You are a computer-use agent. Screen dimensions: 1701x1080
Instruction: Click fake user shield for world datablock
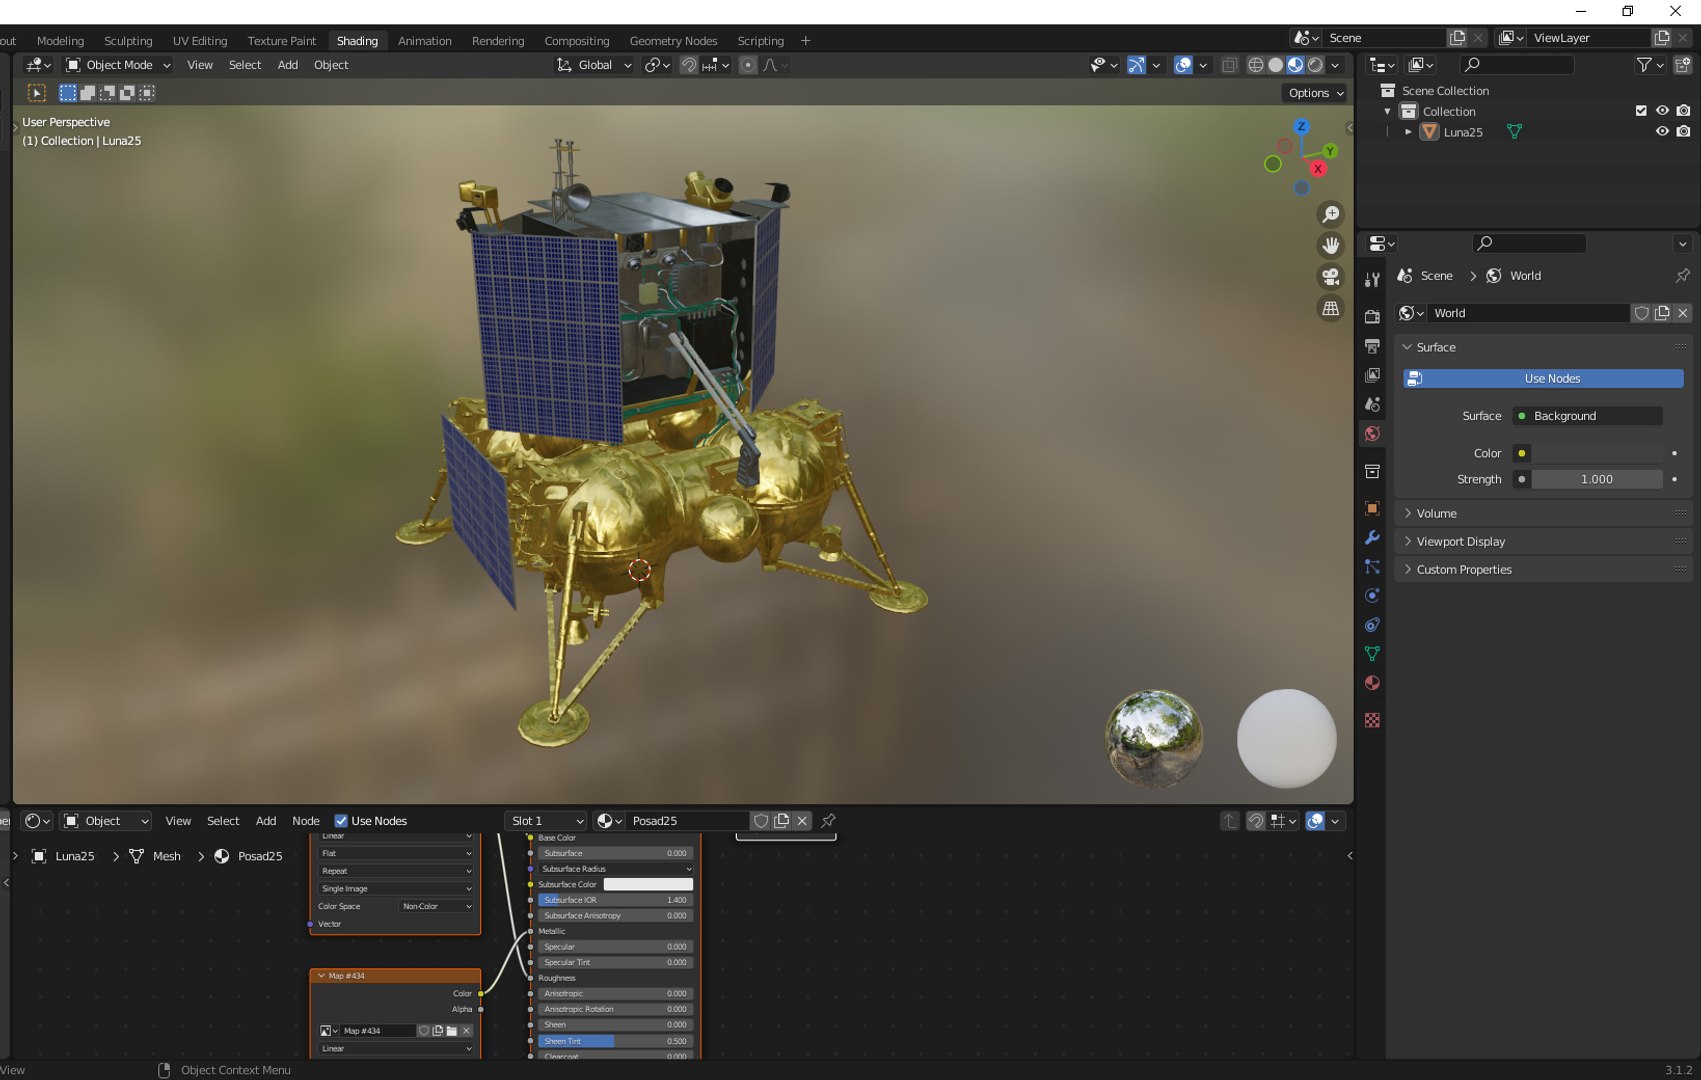point(1641,313)
